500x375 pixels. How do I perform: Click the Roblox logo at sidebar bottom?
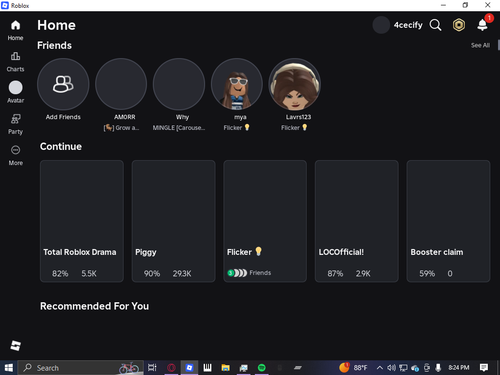15,345
